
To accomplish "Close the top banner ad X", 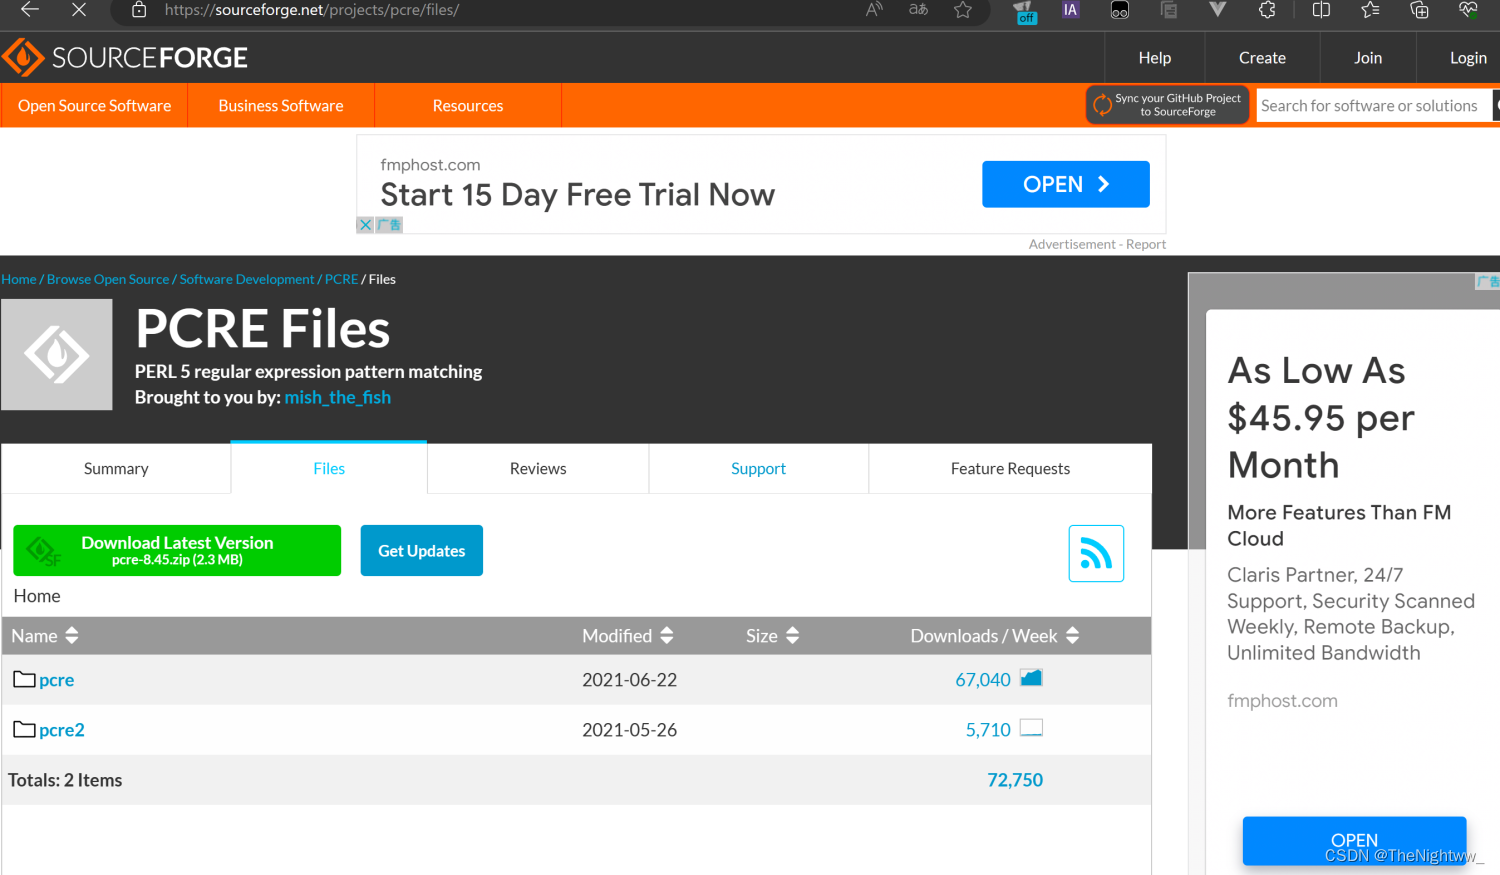I will click(365, 225).
